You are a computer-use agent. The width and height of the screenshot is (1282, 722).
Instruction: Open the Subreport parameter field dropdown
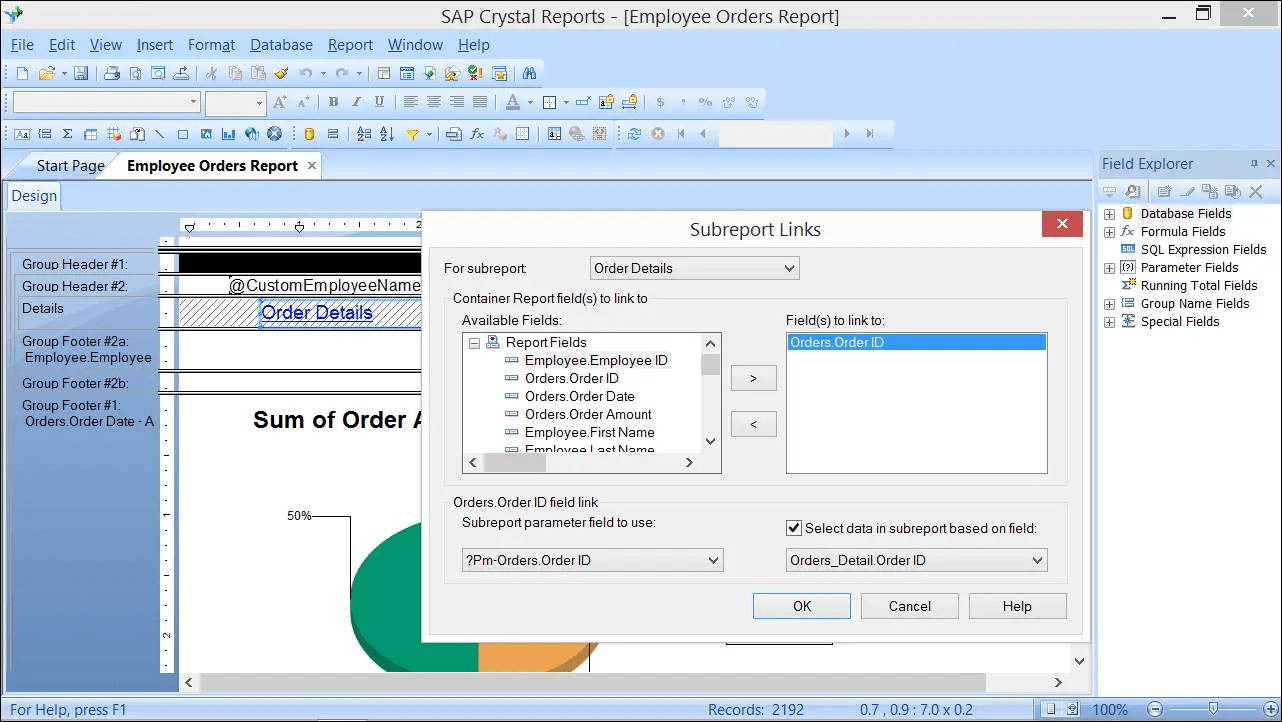coord(713,560)
